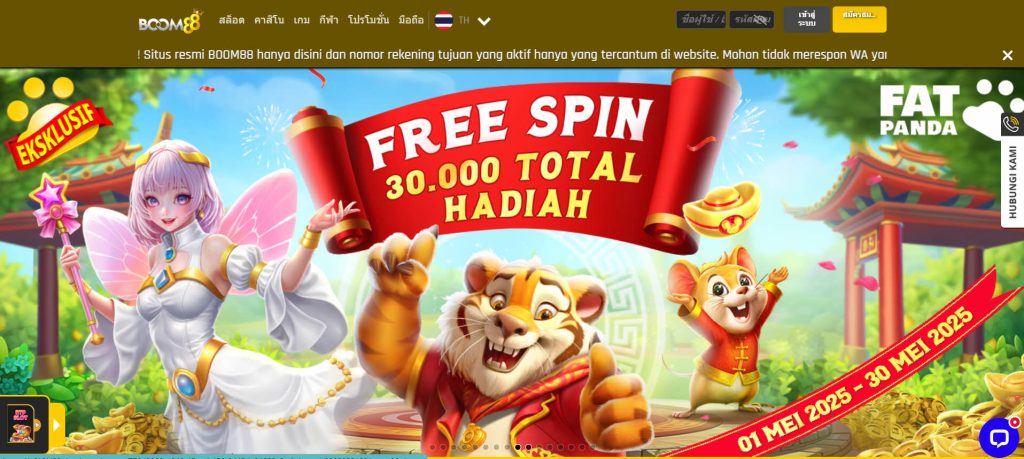Expand the TH language dropdown chevron
Viewport: 1024px width, 459px height.
[484, 21]
